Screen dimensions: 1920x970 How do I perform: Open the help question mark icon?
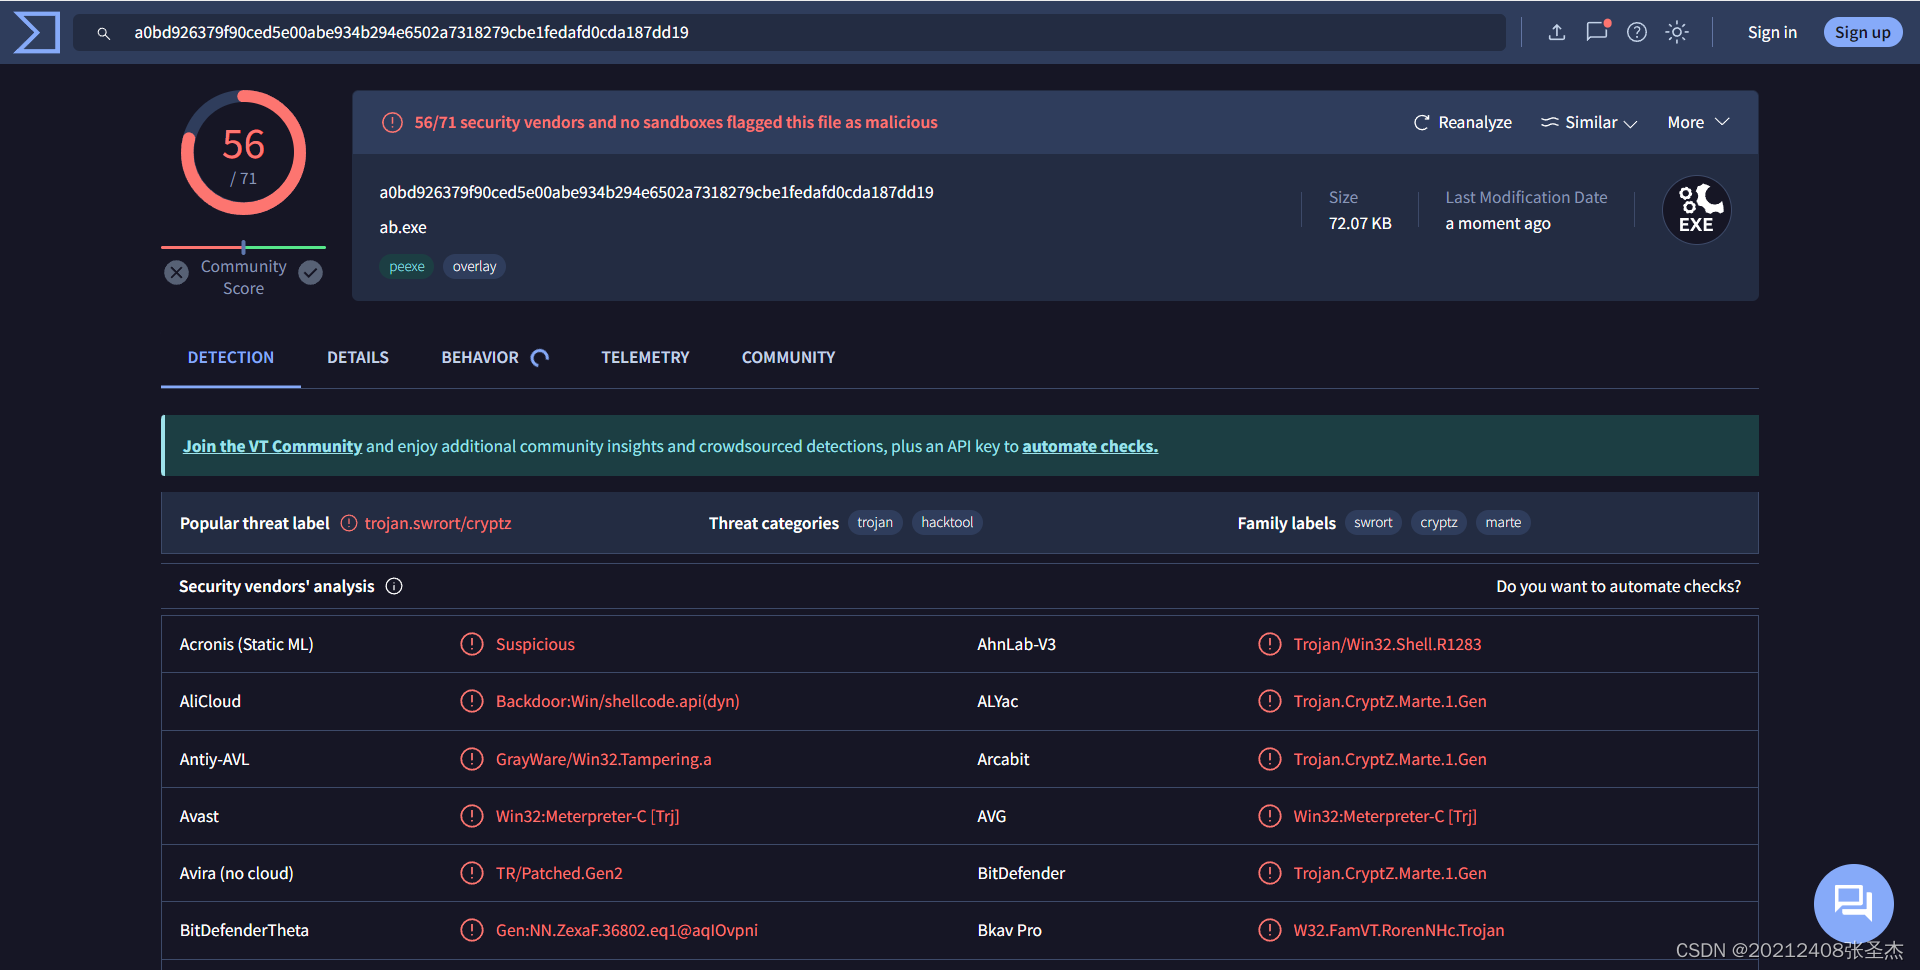[1637, 32]
